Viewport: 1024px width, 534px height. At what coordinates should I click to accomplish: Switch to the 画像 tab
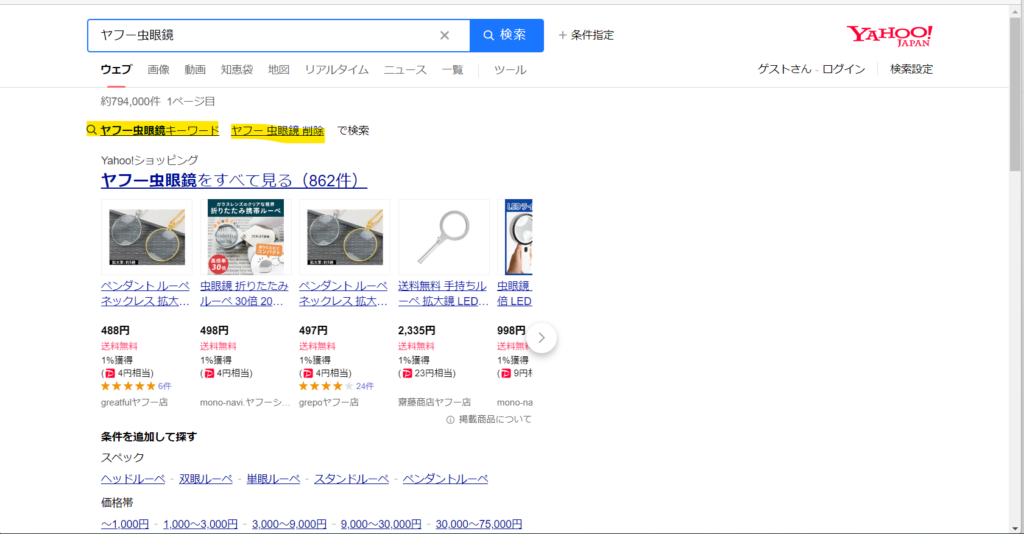[158, 70]
